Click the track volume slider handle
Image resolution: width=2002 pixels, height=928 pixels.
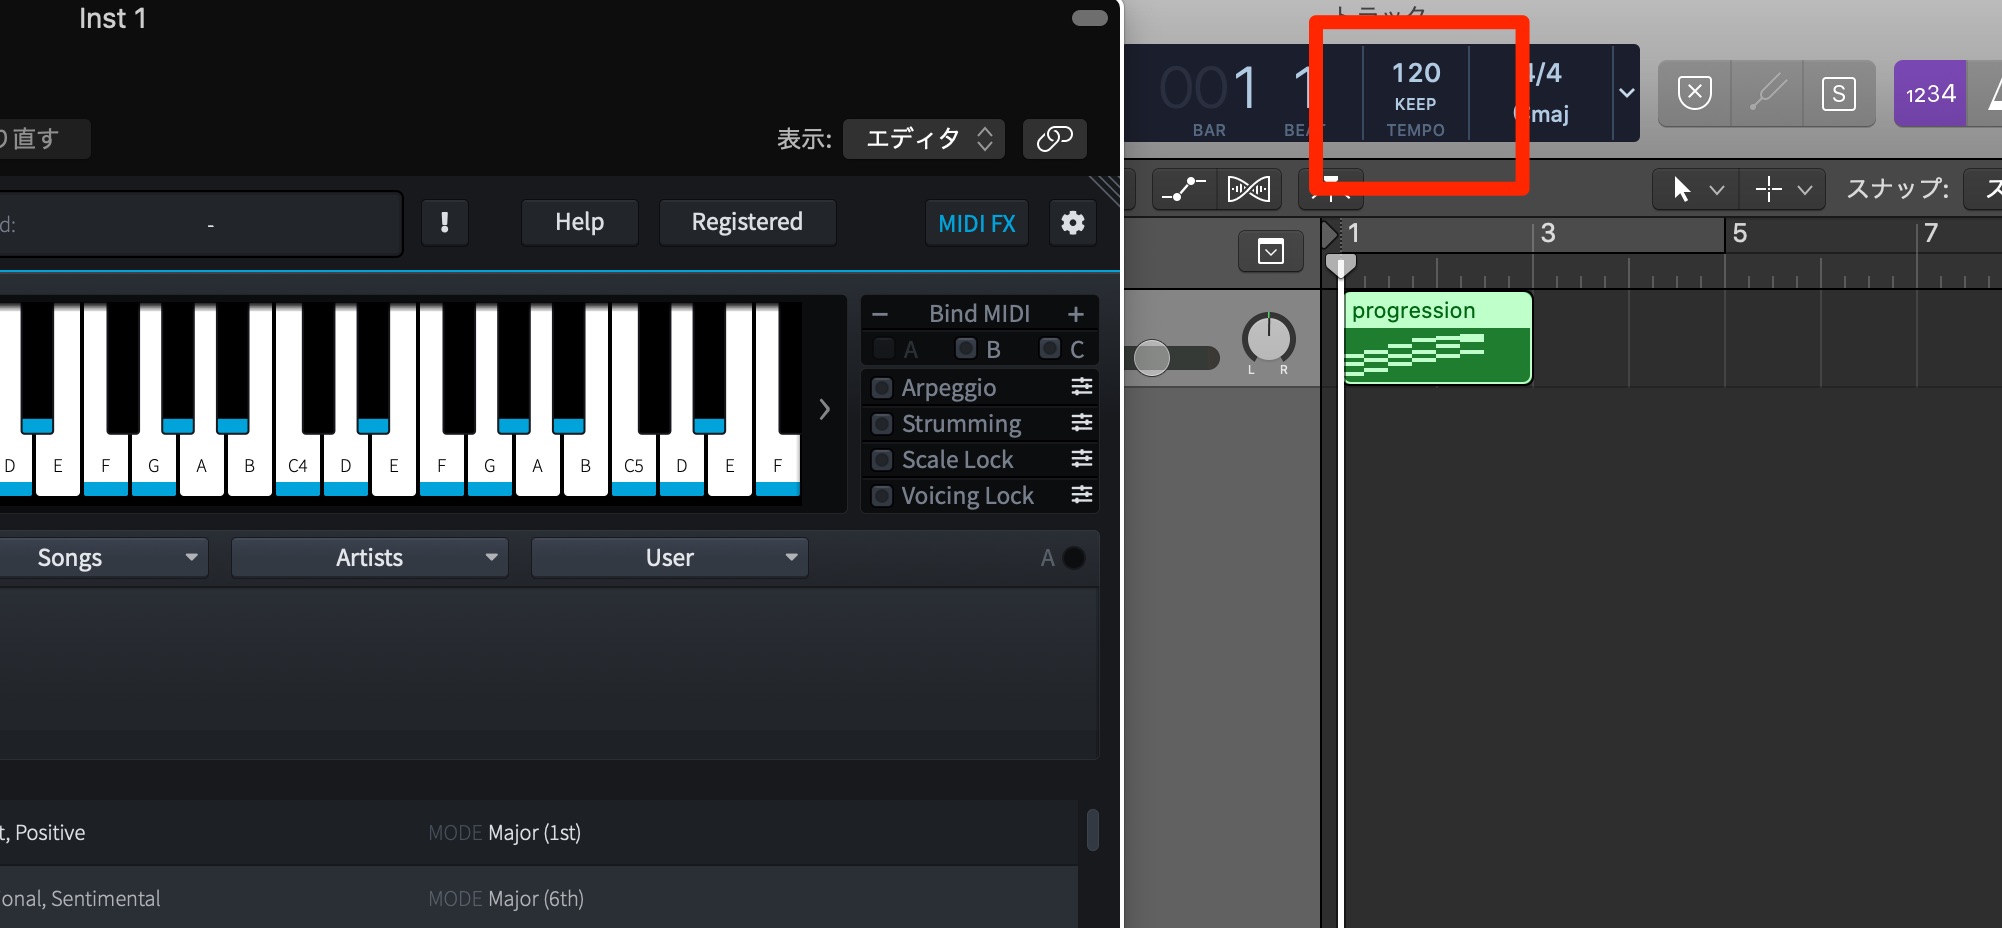(1152, 357)
